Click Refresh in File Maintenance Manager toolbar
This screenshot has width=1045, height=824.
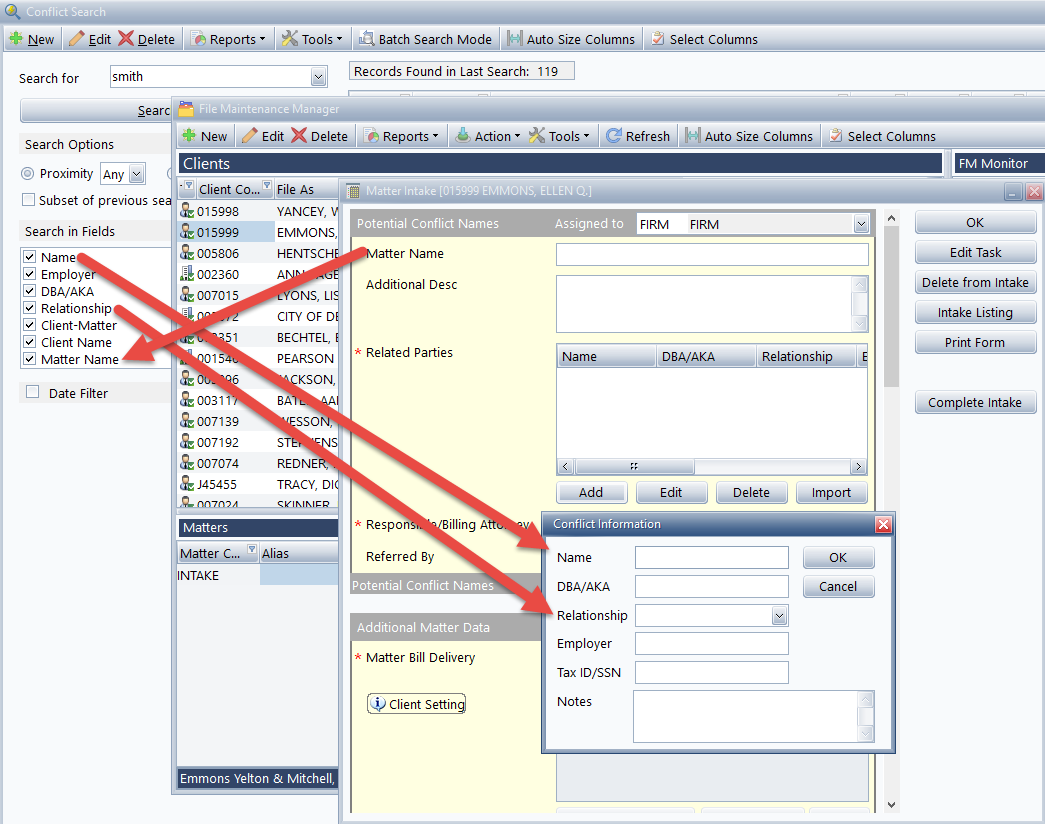point(638,136)
